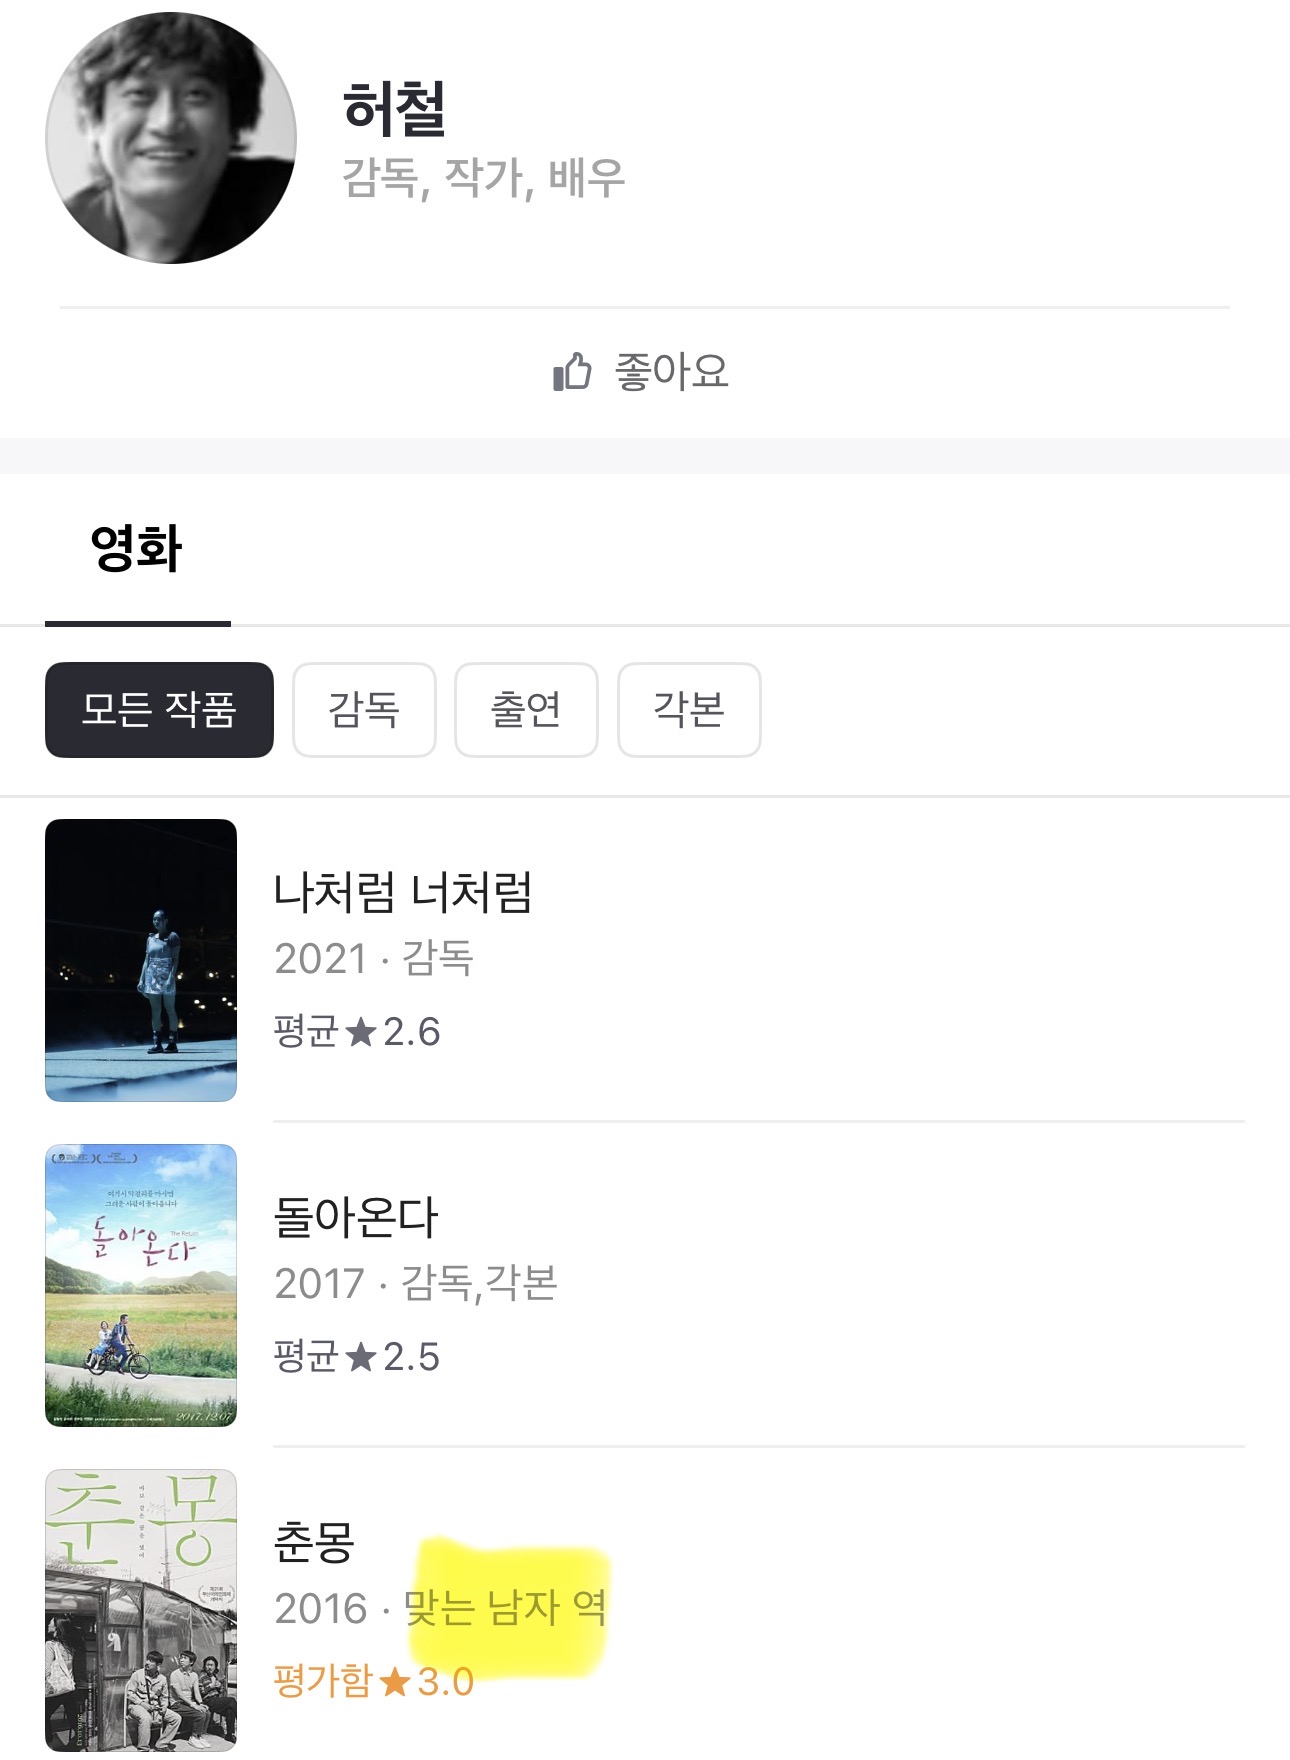Tap the 좋아요 label text
Screen dimensions: 1290x1760
pos(671,372)
